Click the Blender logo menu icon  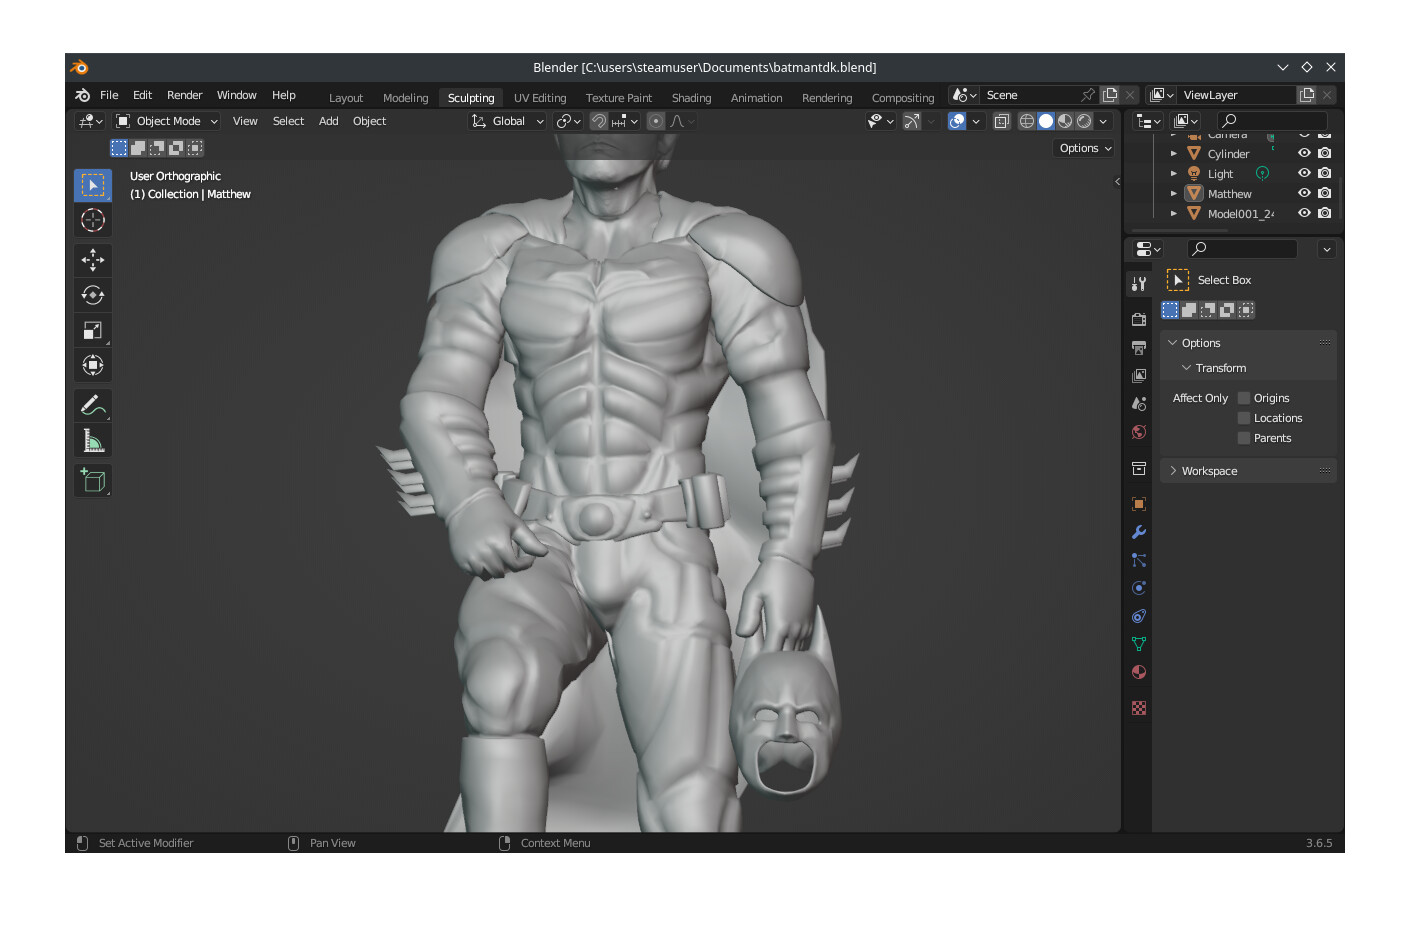pos(83,95)
